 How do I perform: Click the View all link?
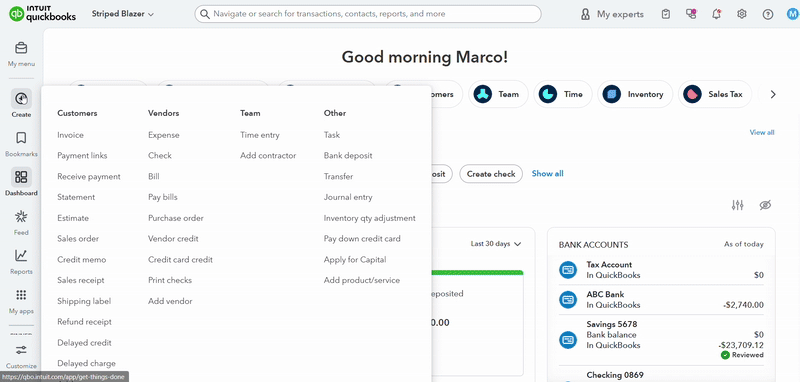click(x=762, y=132)
